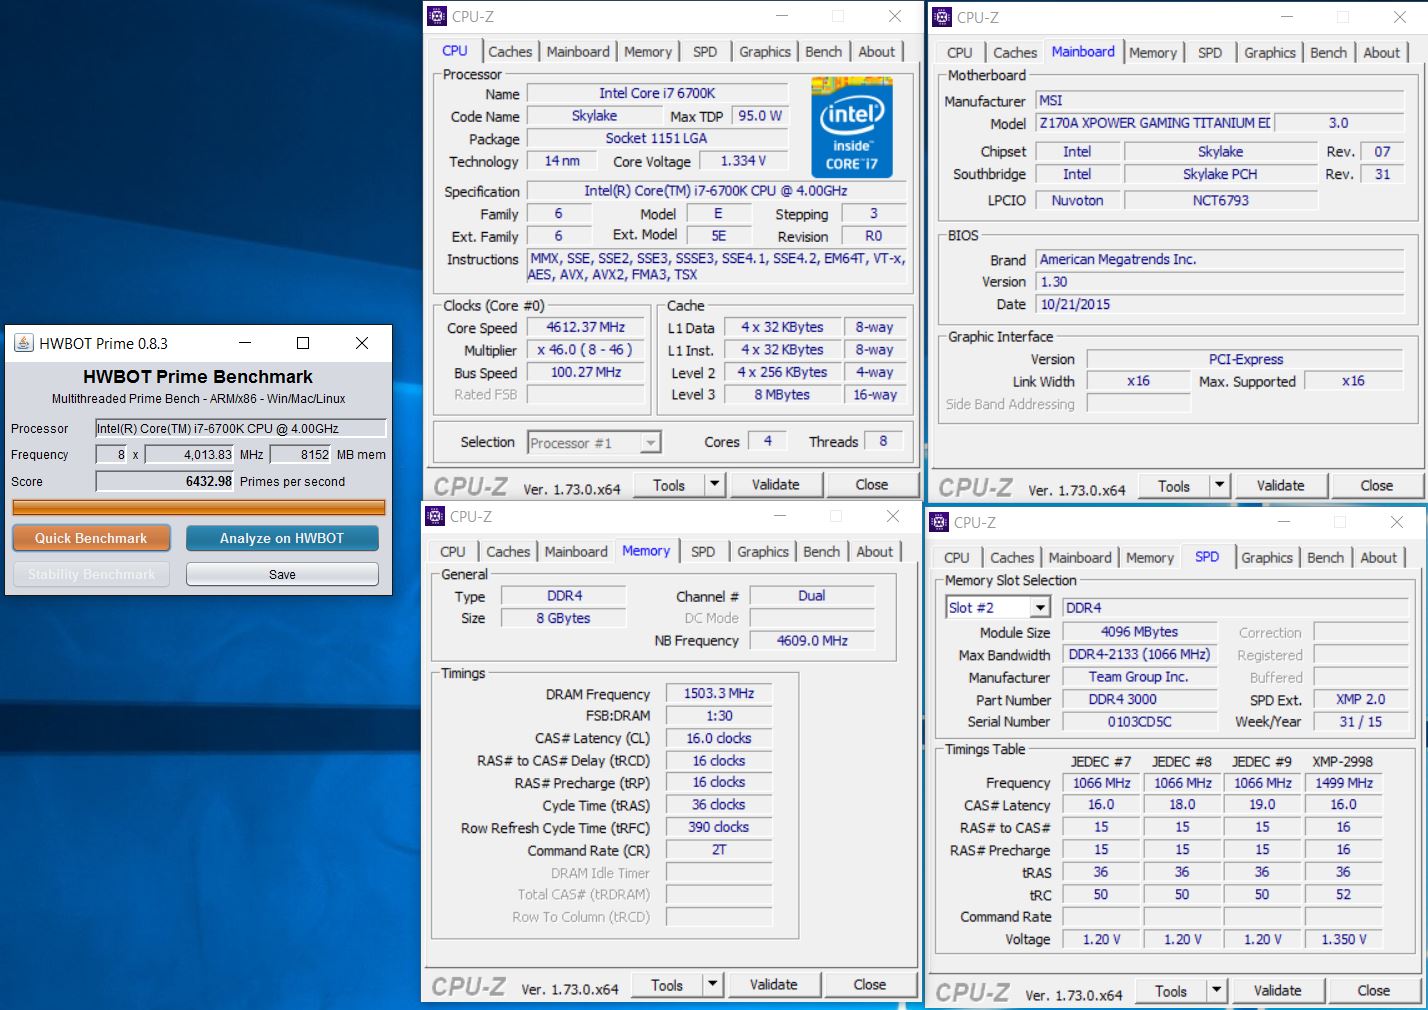Viewport: 1428px width, 1010px height.
Task: Click the HWBOT Processor name field
Action: [x=240, y=428]
